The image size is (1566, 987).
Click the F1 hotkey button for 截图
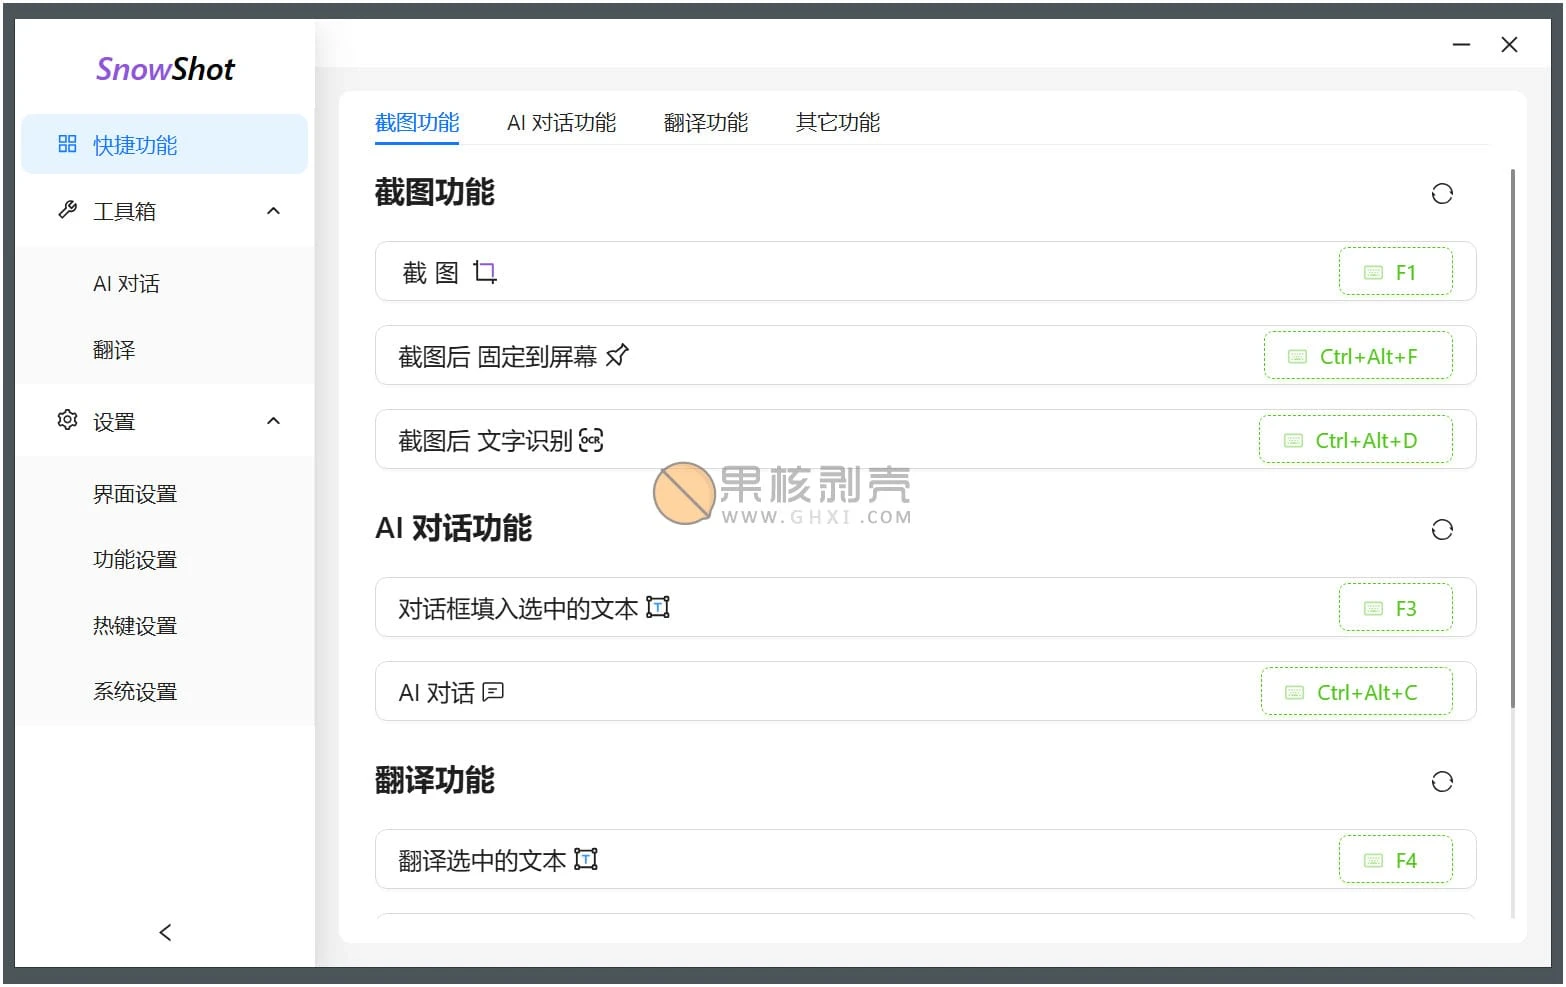(1396, 271)
